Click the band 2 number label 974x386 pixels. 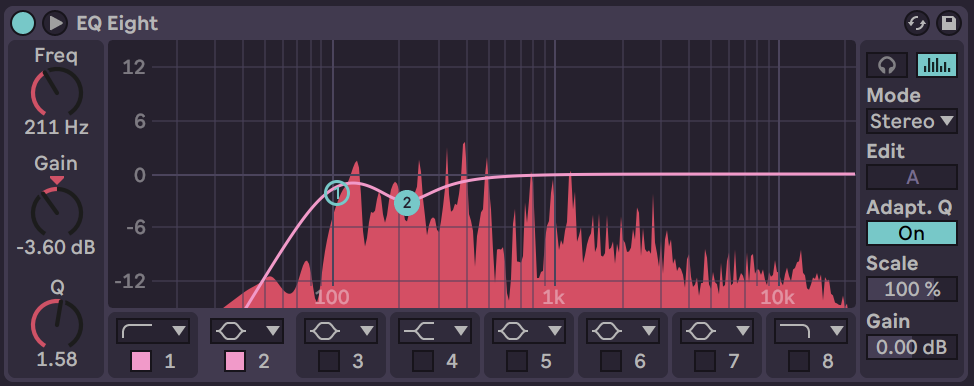click(263, 362)
